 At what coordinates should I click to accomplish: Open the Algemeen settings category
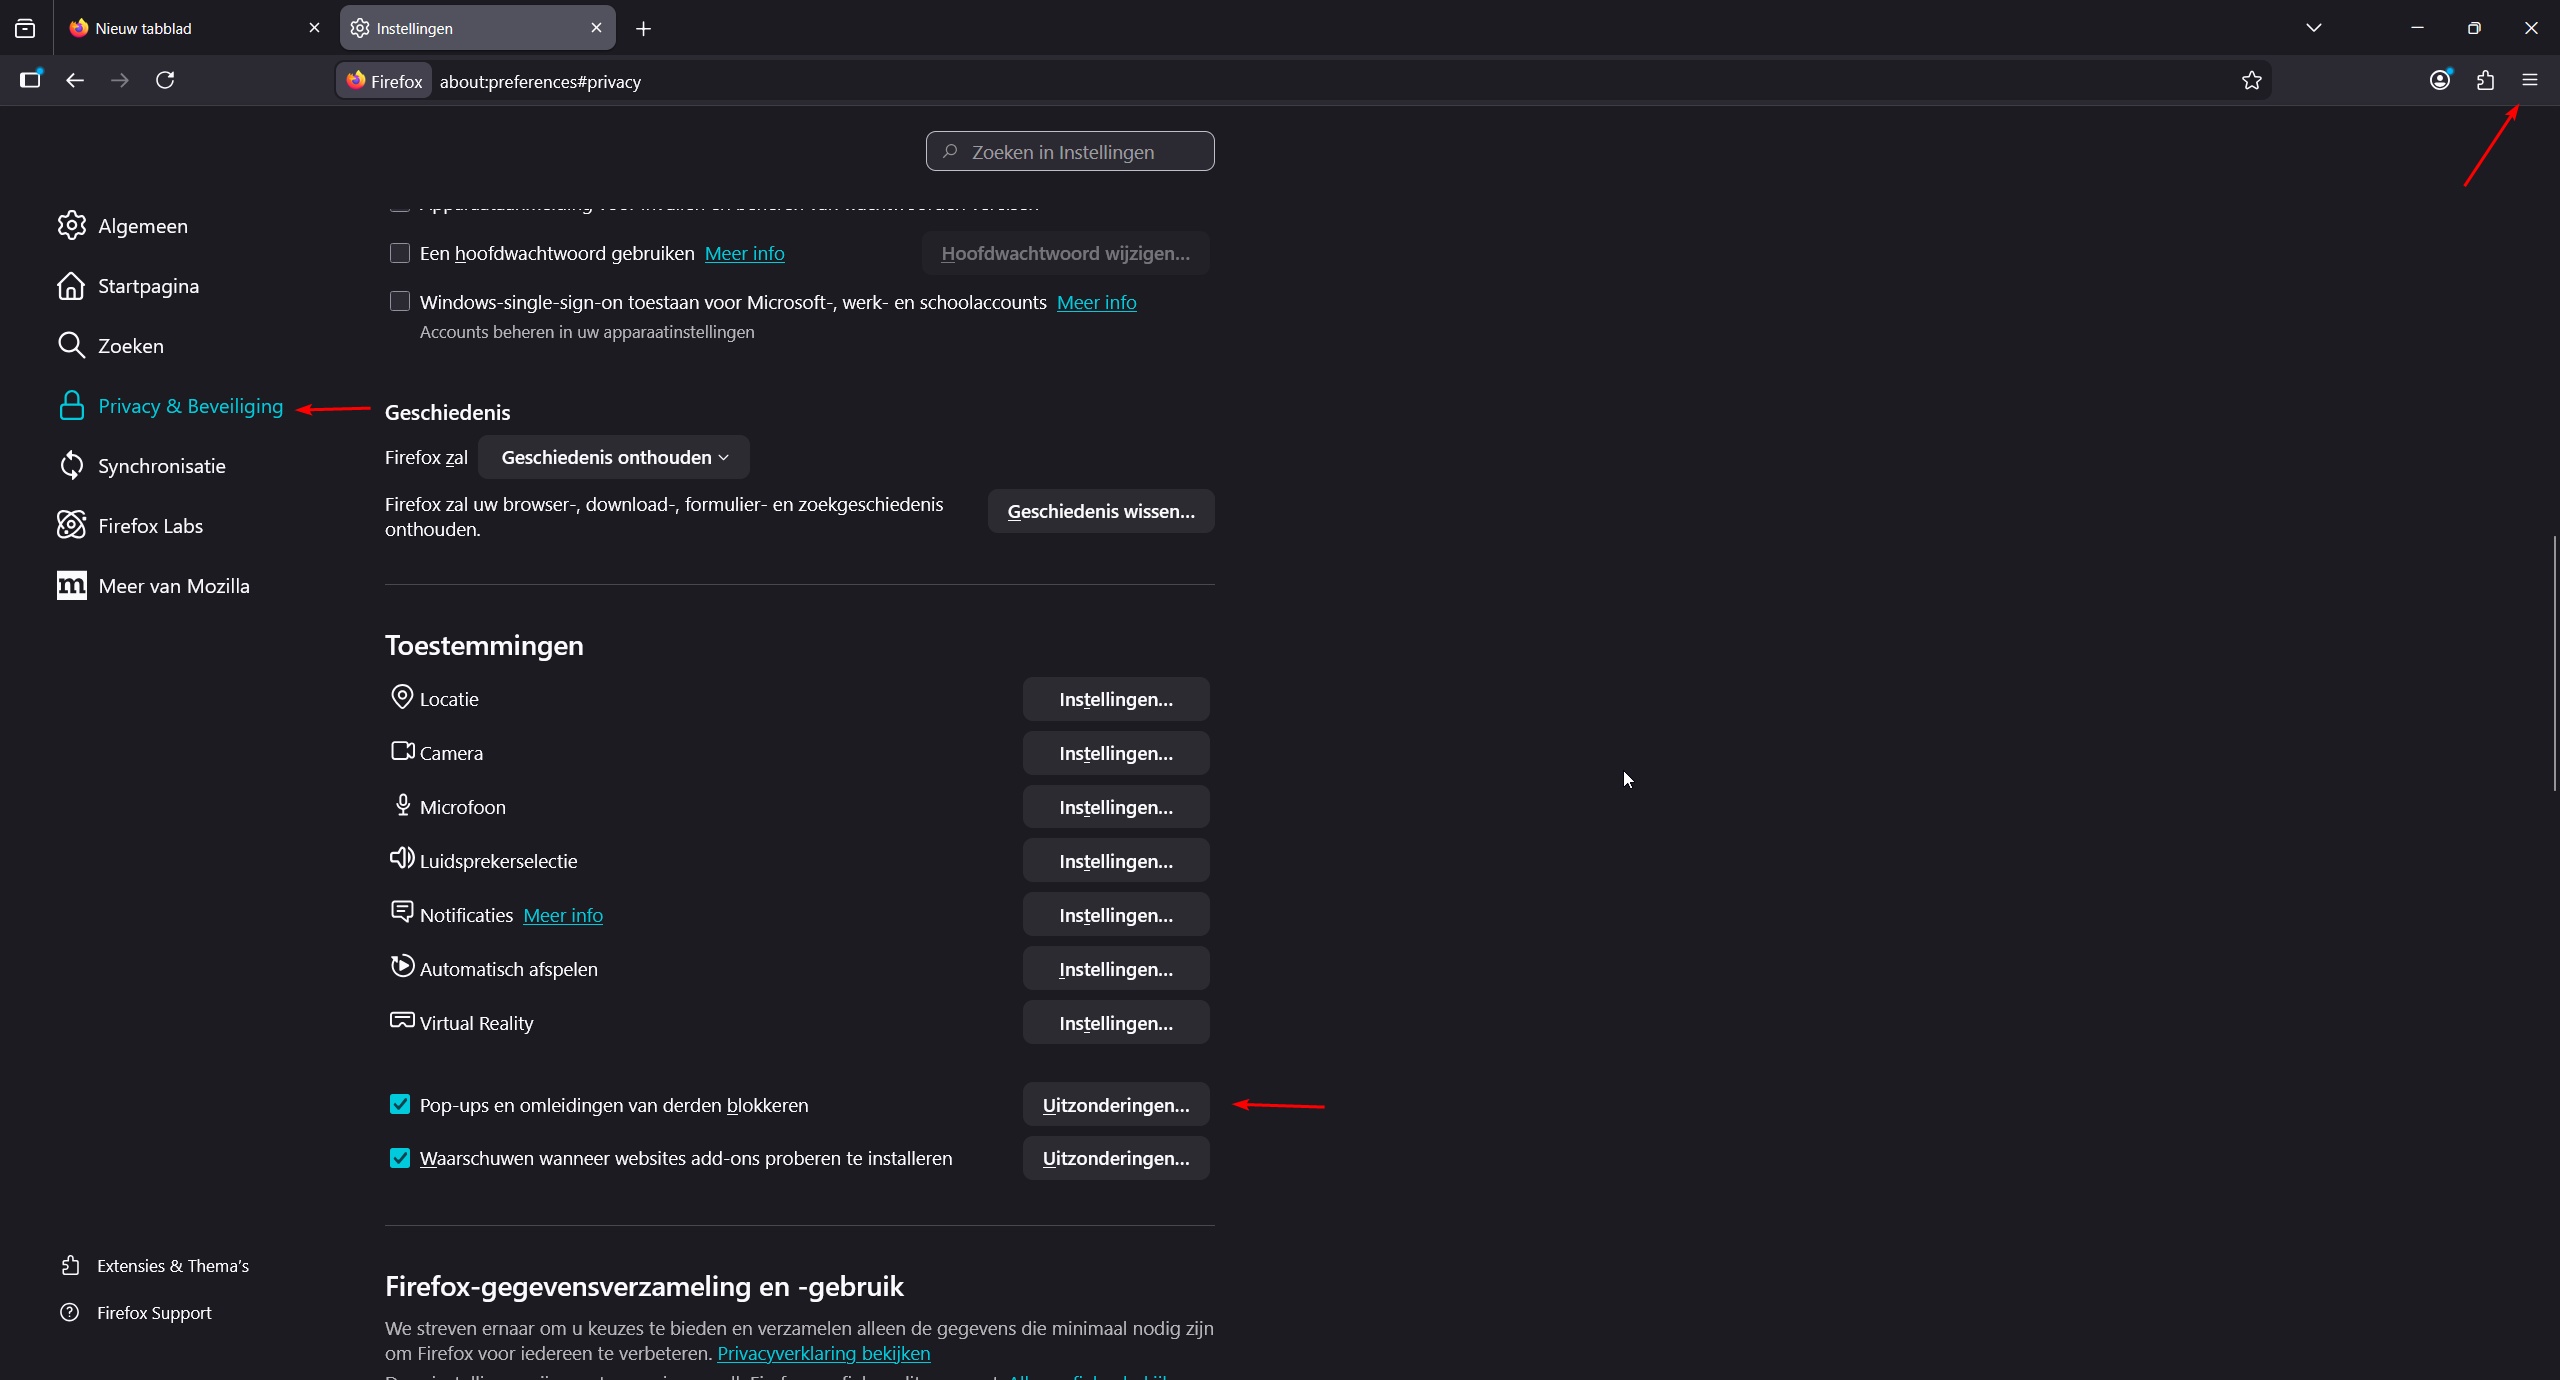click(142, 226)
